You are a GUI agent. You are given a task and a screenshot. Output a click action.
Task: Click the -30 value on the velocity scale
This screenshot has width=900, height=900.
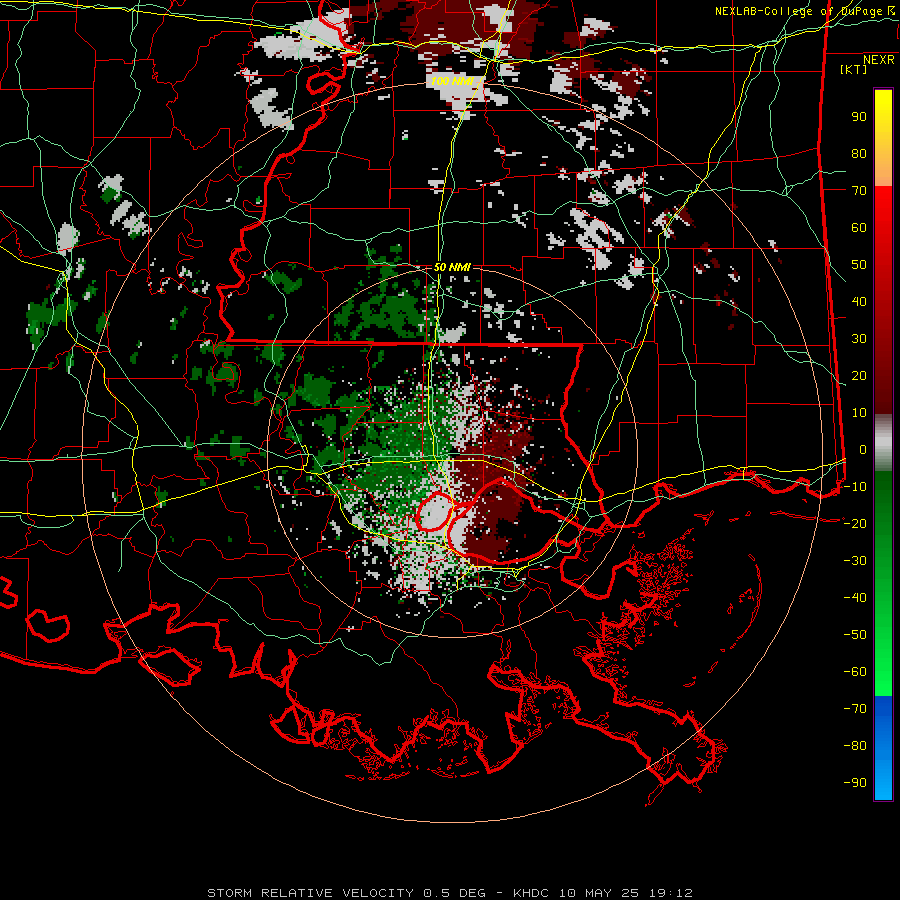point(855,561)
